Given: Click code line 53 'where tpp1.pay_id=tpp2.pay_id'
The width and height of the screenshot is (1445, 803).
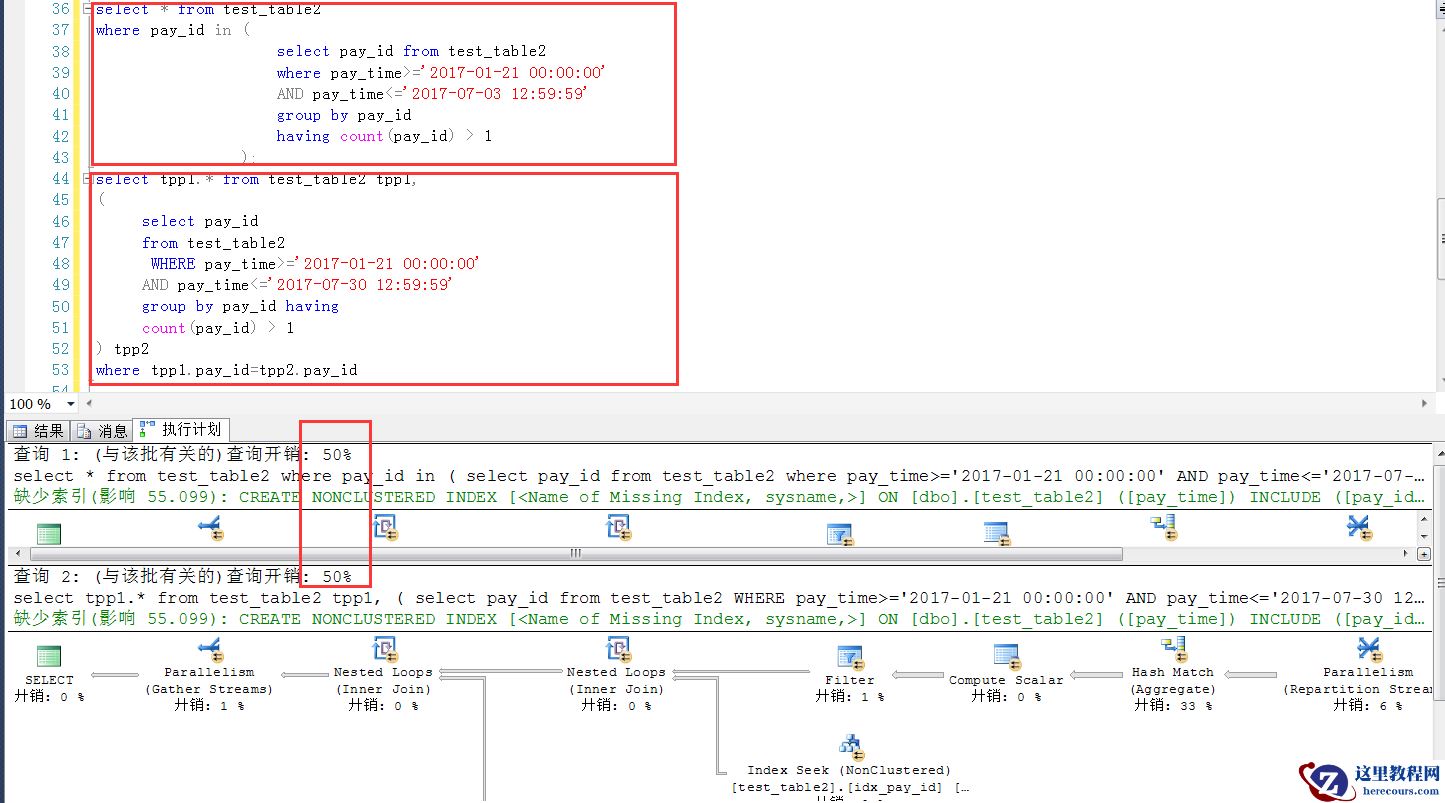Looking at the screenshot, I should (x=226, y=370).
